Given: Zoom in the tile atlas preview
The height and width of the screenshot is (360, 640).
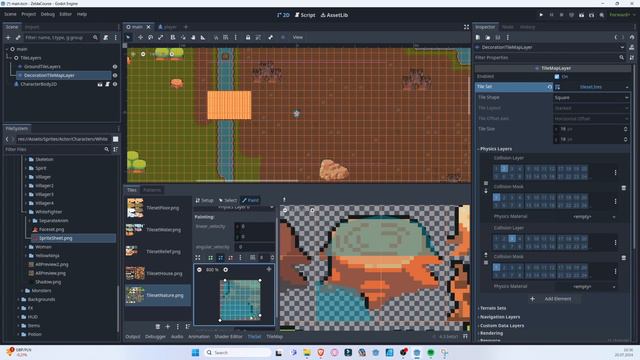Looking at the screenshot, I should (x=225, y=270).
